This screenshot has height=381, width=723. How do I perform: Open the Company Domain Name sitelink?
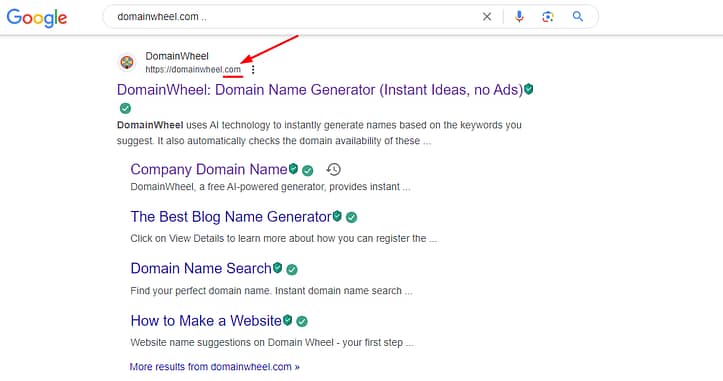(x=209, y=169)
